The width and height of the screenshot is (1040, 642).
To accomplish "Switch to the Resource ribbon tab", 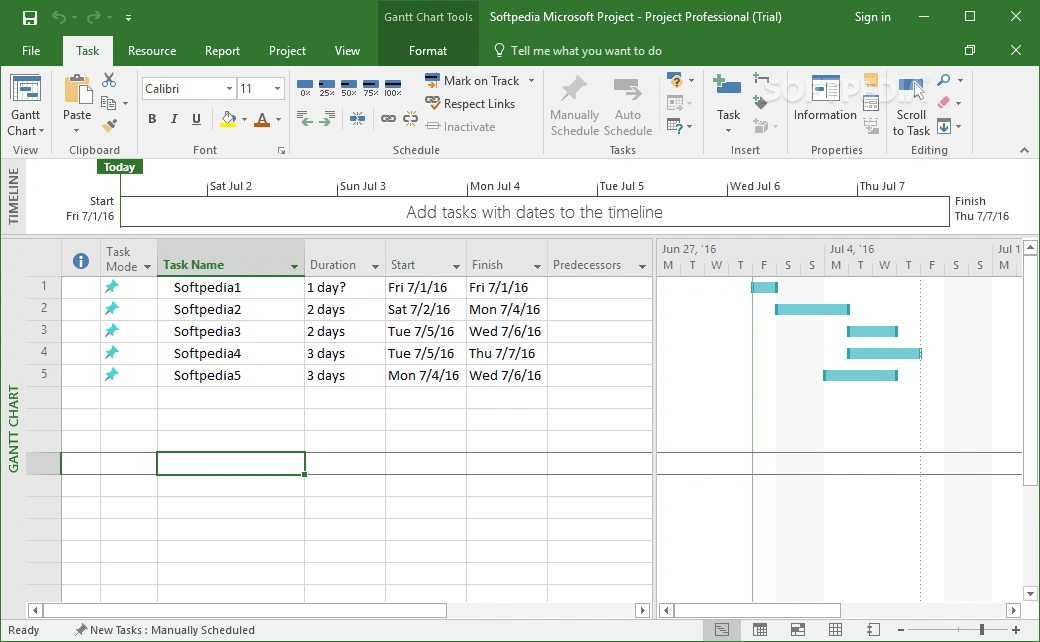I will pyautogui.click(x=152, y=50).
